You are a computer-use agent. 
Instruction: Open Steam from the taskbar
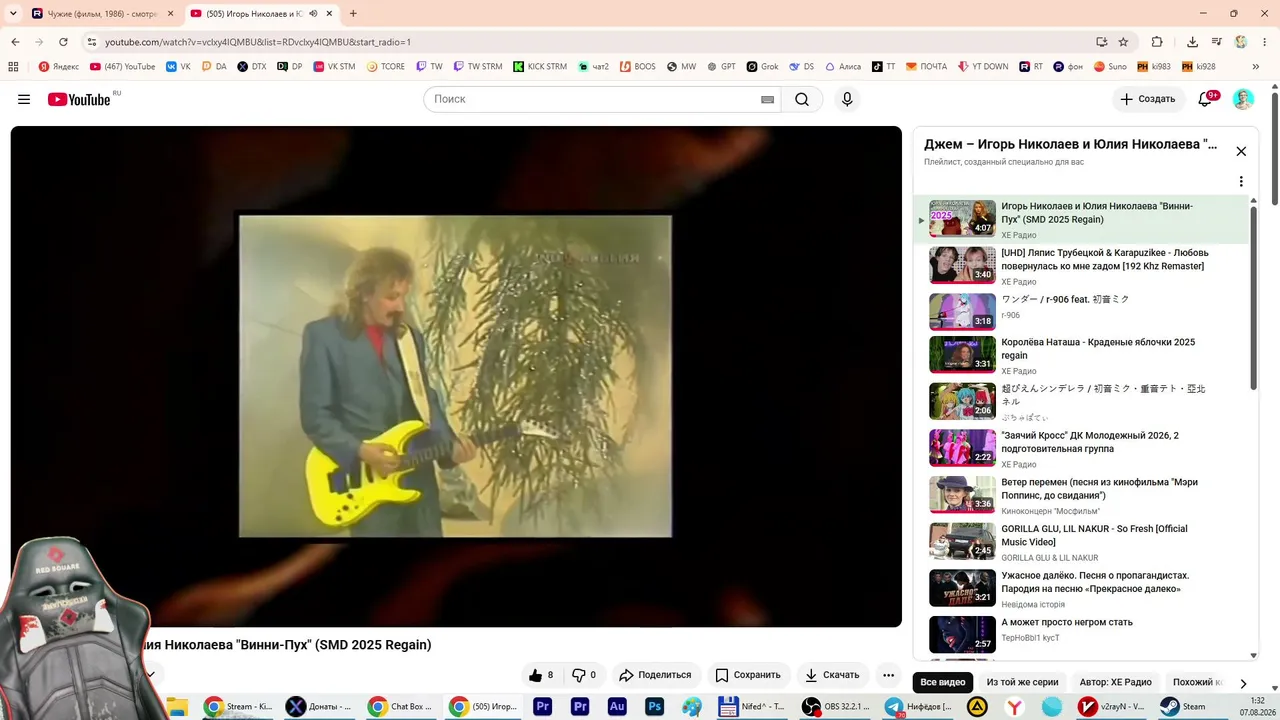click(1182, 706)
